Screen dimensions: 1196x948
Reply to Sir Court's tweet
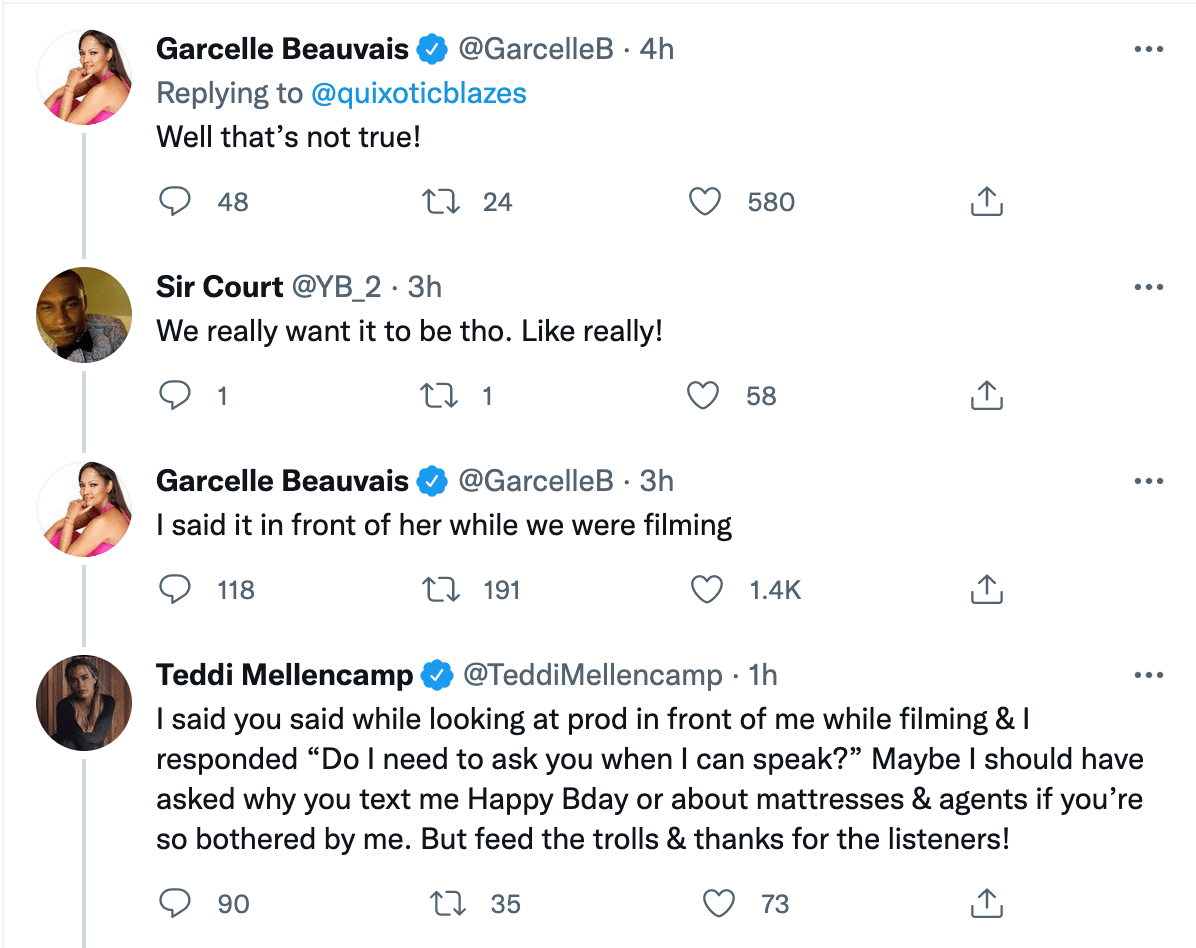click(x=175, y=395)
